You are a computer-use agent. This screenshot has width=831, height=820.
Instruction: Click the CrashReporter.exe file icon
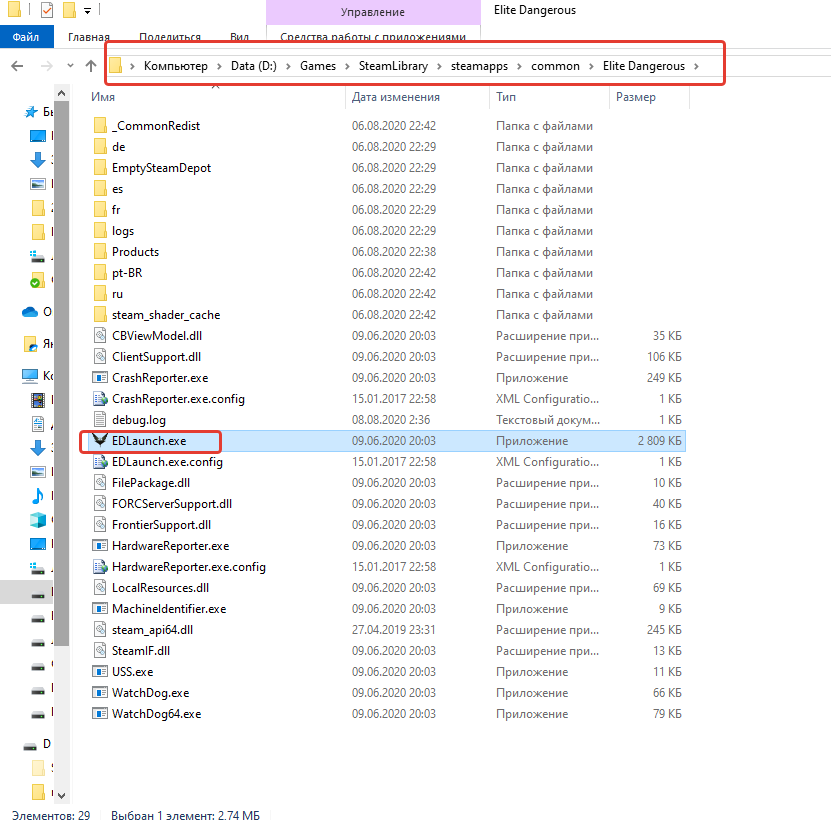coord(100,377)
